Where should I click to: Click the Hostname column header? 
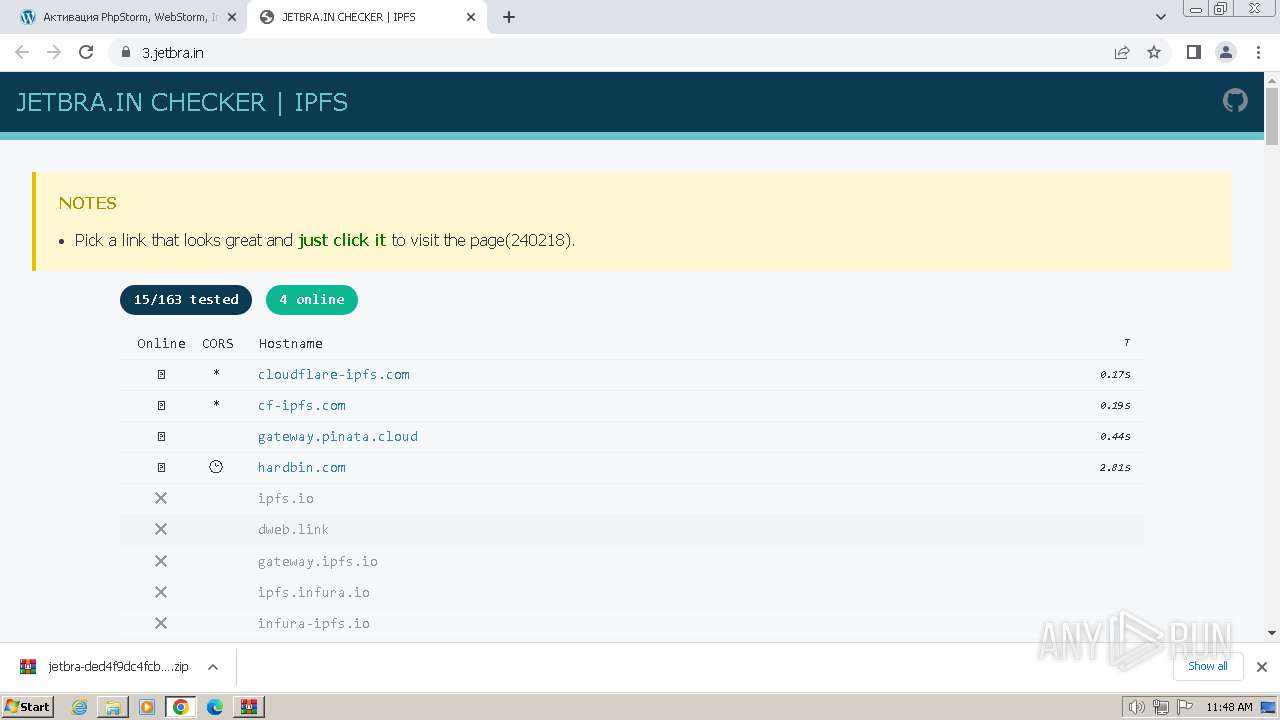(x=291, y=343)
